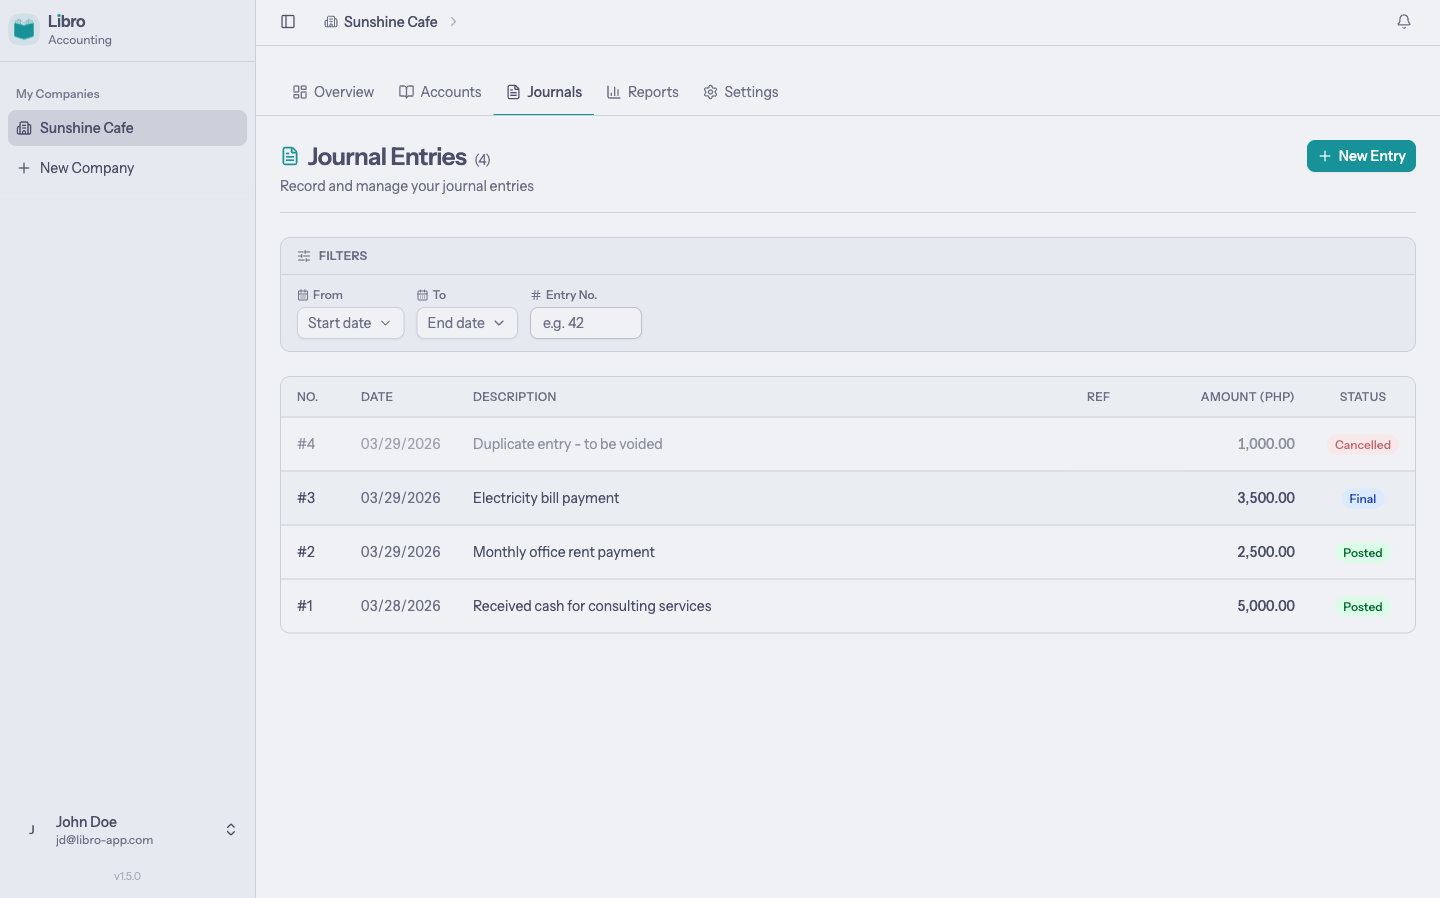Click the Posted badge on entry #1
1440x898 pixels.
tap(1362, 606)
